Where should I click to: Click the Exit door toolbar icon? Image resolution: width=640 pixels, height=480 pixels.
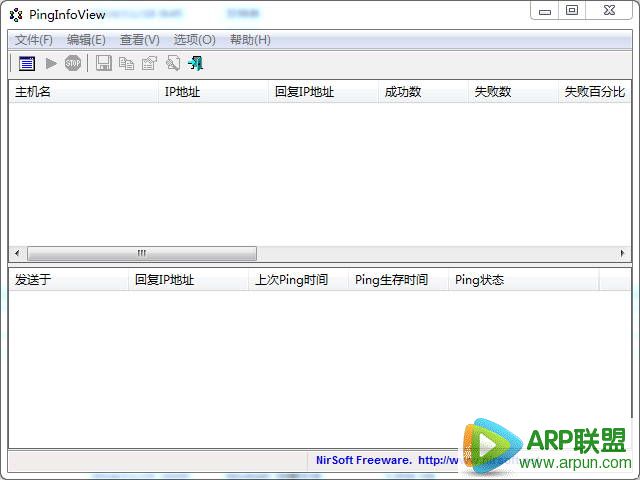(x=196, y=63)
